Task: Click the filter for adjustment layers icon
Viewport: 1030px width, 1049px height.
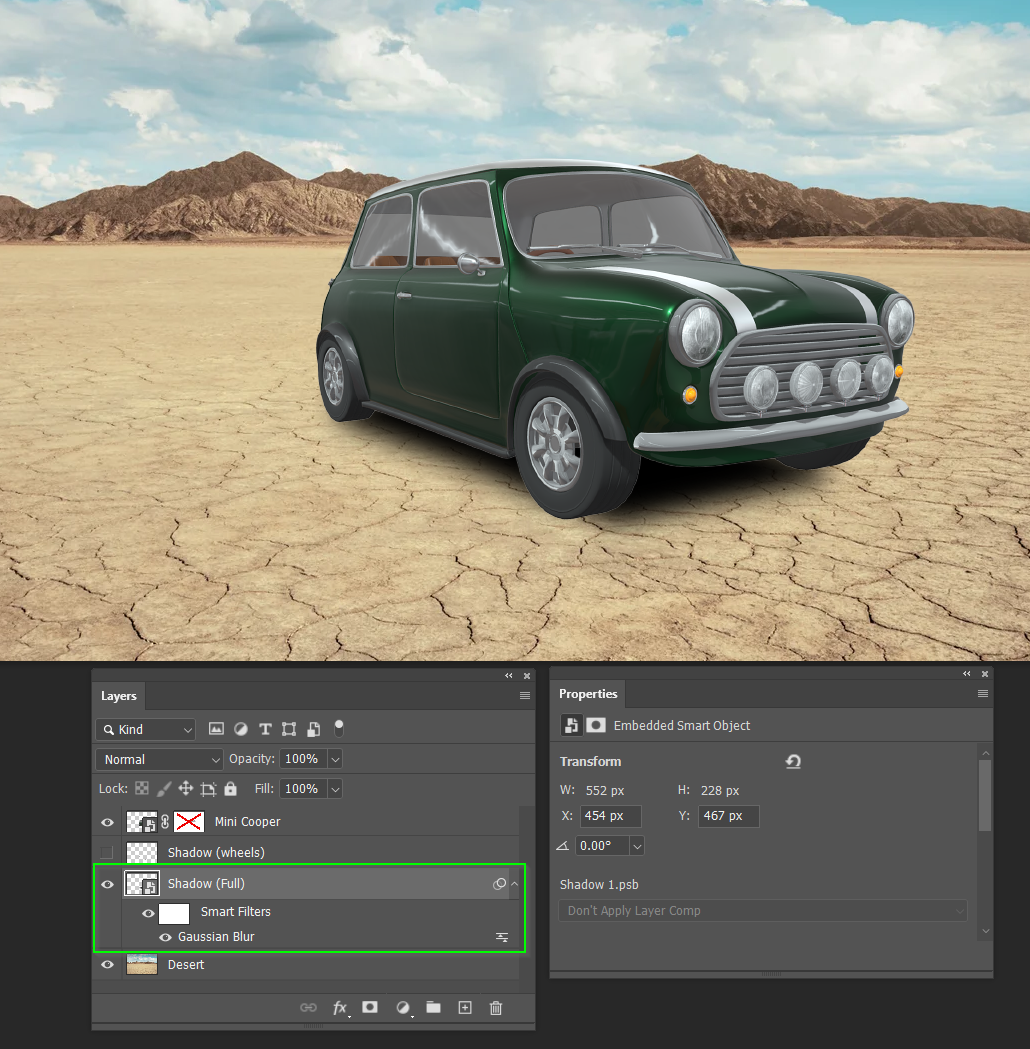Action: click(240, 729)
